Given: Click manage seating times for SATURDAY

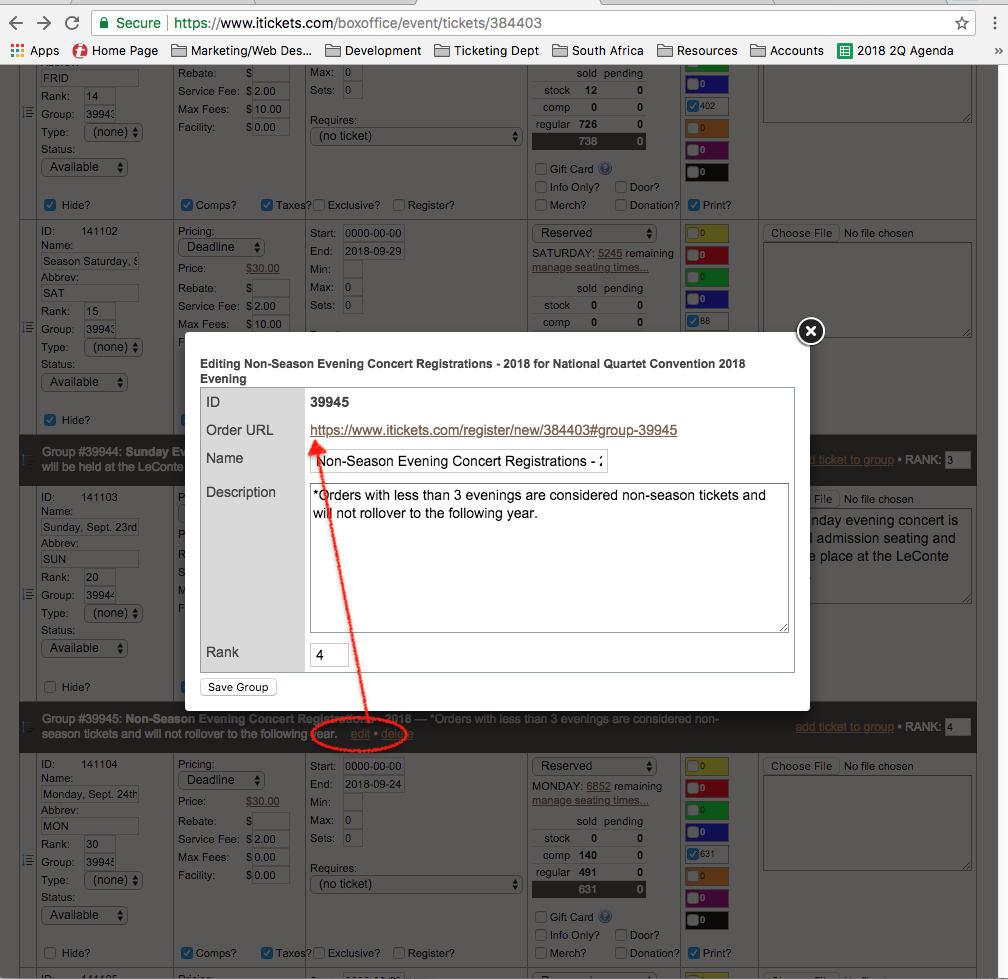Looking at the screenshot, I should click(590, 267).
